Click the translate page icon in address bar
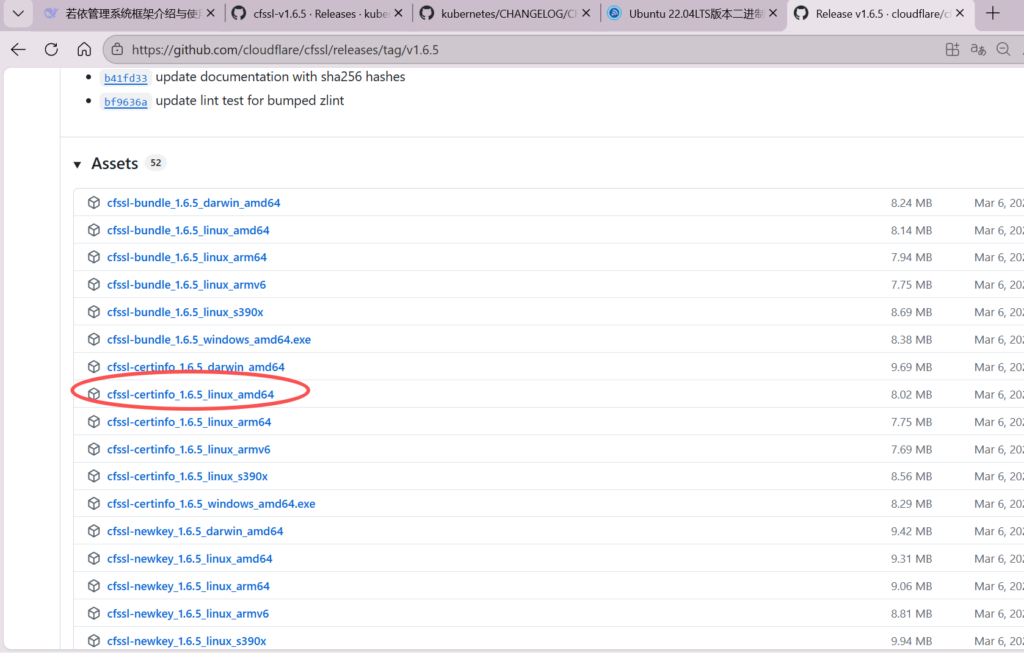 tap(979, 49)
